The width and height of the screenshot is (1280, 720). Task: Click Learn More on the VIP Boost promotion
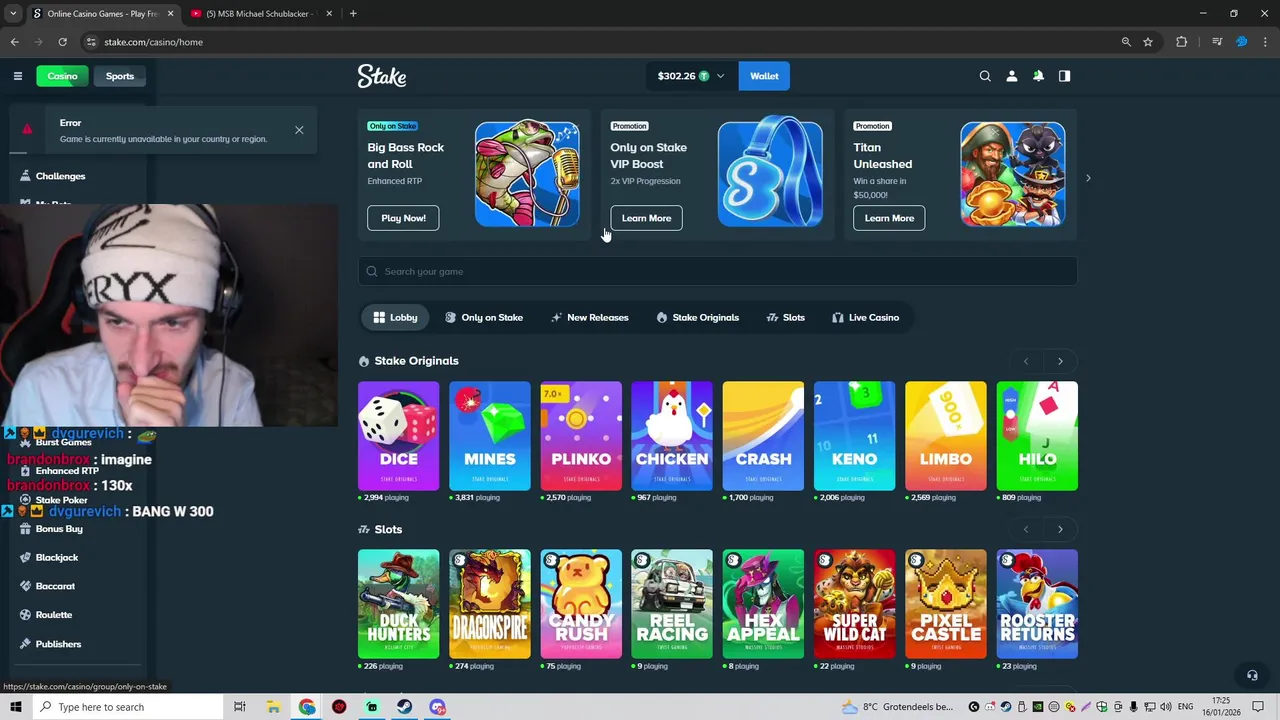coord(646,218)
